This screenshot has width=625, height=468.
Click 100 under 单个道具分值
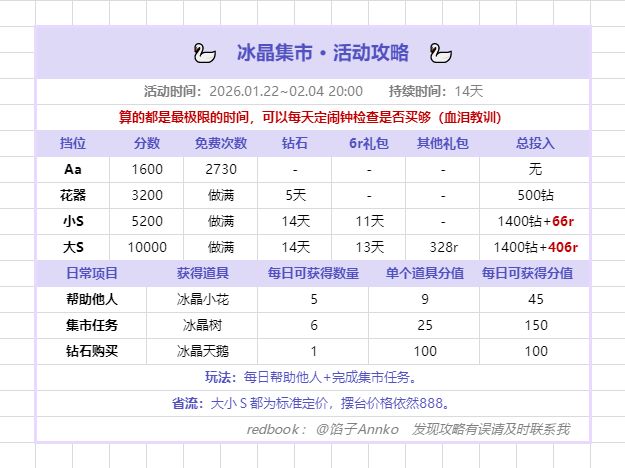(425, 351)
